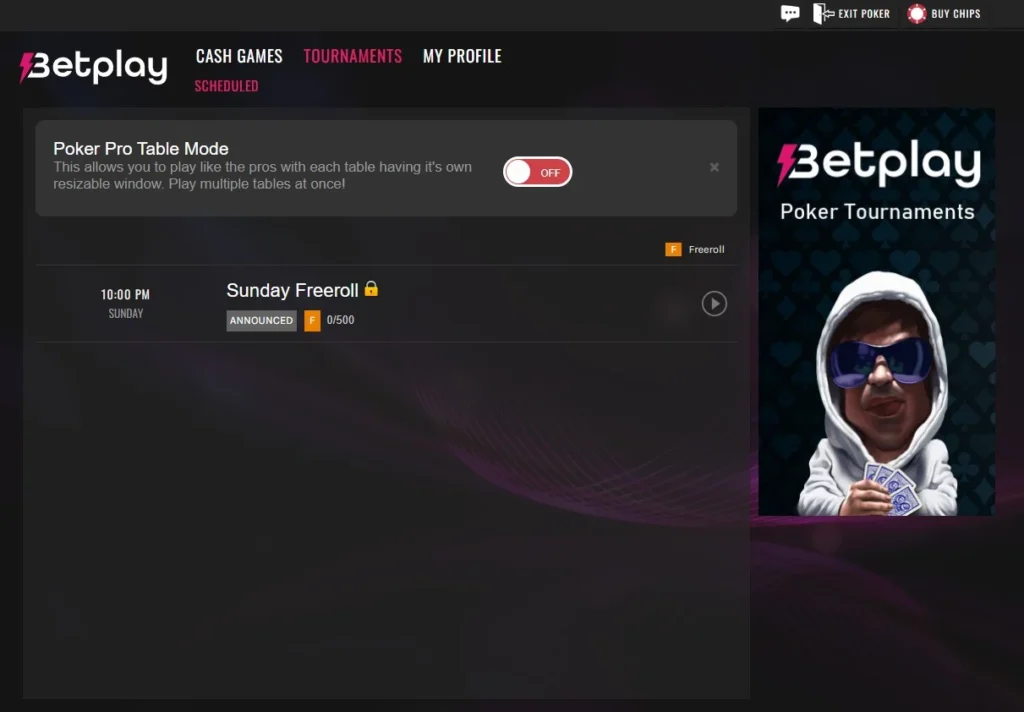Click the Betplay Poker Tournaments banner
Screen dimensions: 1024x712
(876, 312)
